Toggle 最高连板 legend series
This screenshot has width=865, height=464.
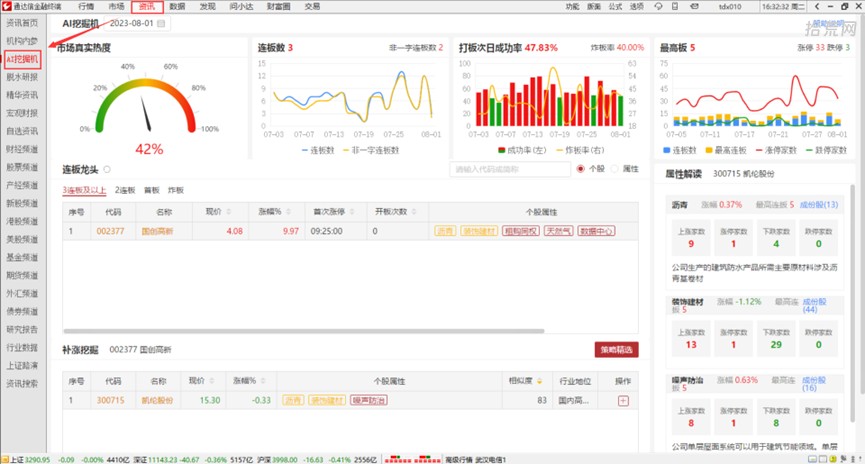pyautogui.click(x=725, y=150)
